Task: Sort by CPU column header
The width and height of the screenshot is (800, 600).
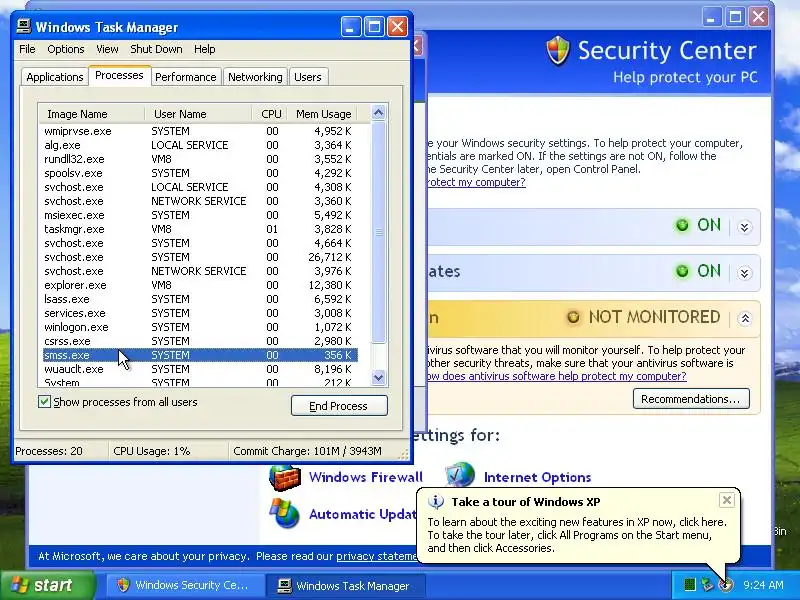Action: [x=269, y=114]
